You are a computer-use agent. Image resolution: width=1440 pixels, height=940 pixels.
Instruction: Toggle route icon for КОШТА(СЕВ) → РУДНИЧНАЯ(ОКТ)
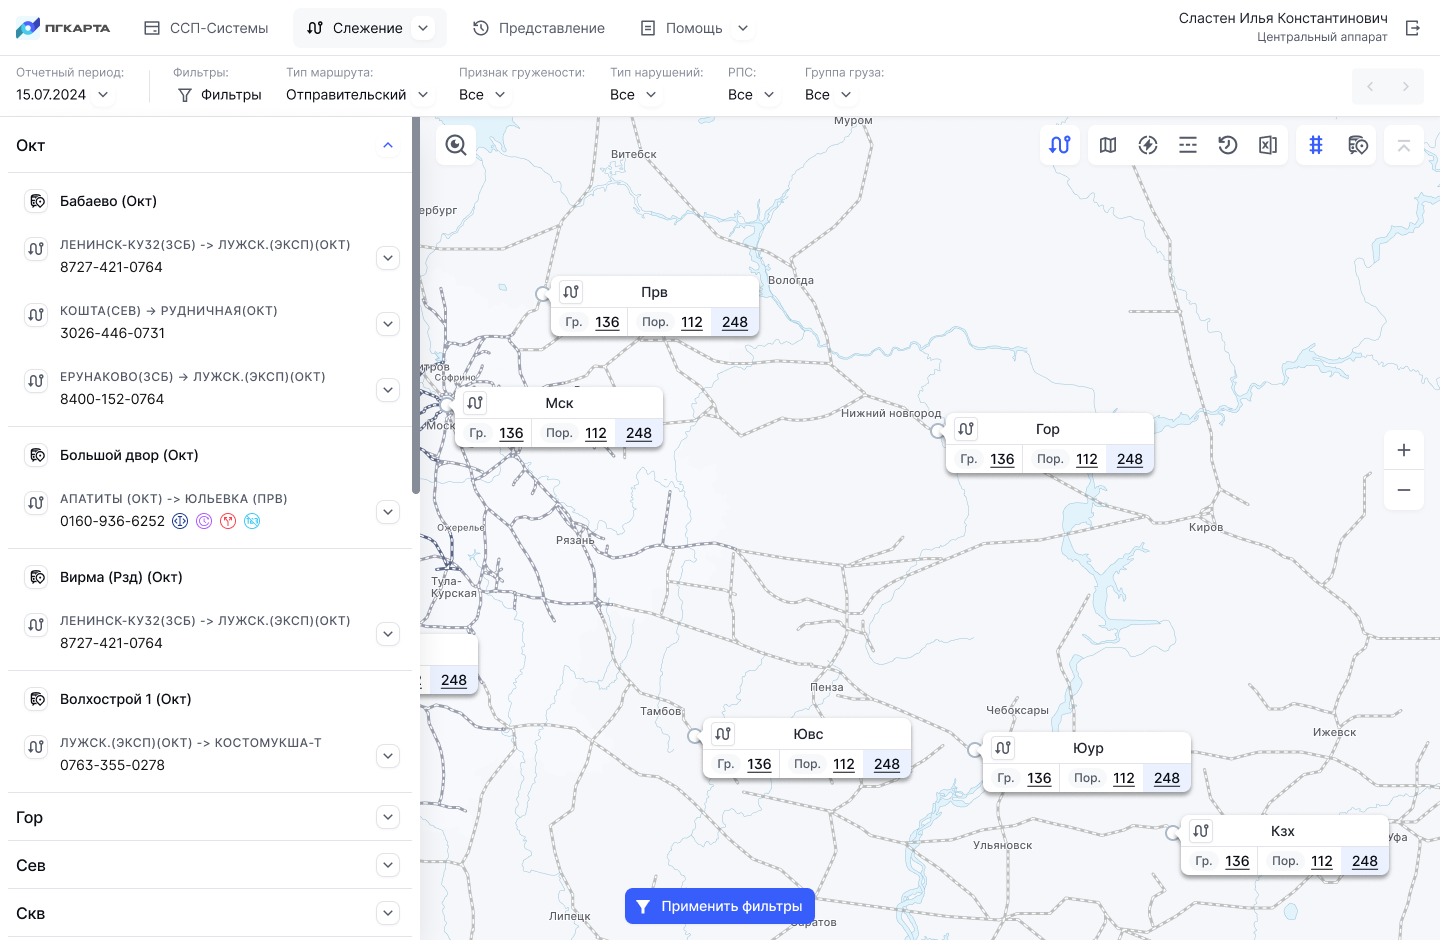tap(36, 315)
